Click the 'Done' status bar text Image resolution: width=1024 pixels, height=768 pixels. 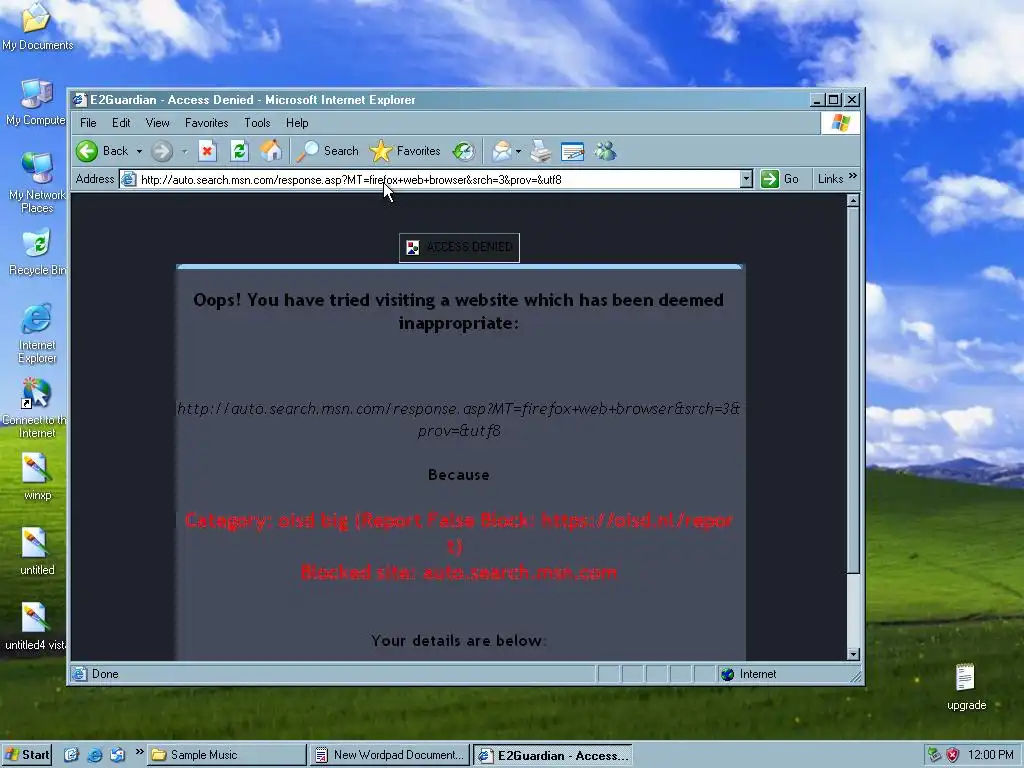coord(105,674)
